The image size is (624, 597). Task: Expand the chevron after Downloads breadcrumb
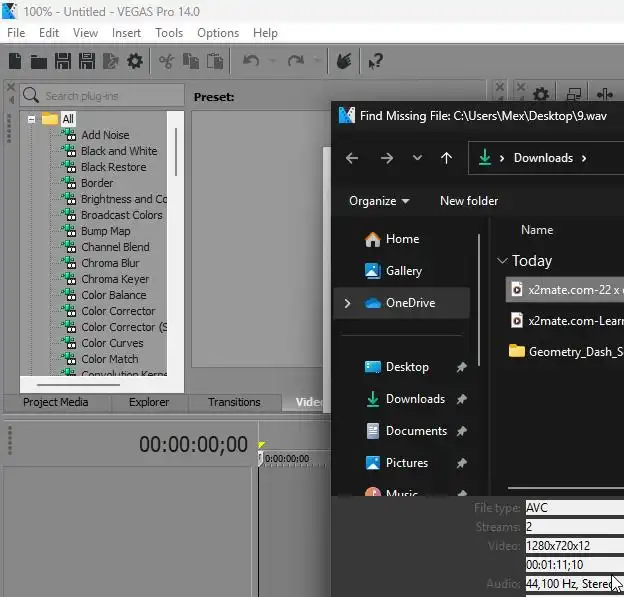point(584,158)
